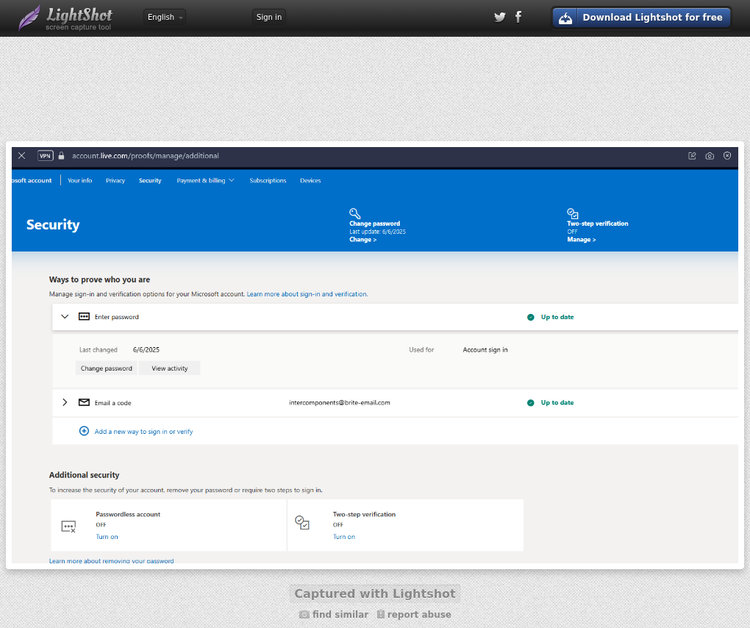The width and height of the screenshot is (750, 628).
Task: Open the Lightshot Twitter page icon
Action: (500, 17)
